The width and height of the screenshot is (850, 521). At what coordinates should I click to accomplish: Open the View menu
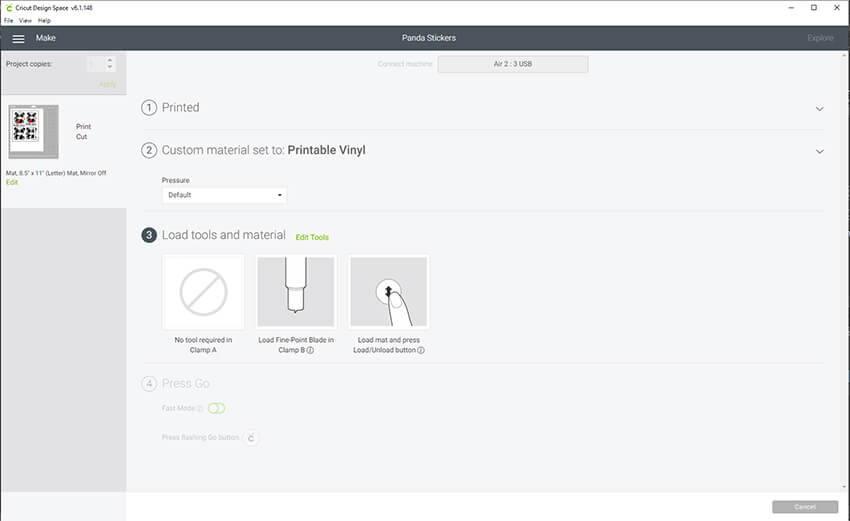click(25, 21)
